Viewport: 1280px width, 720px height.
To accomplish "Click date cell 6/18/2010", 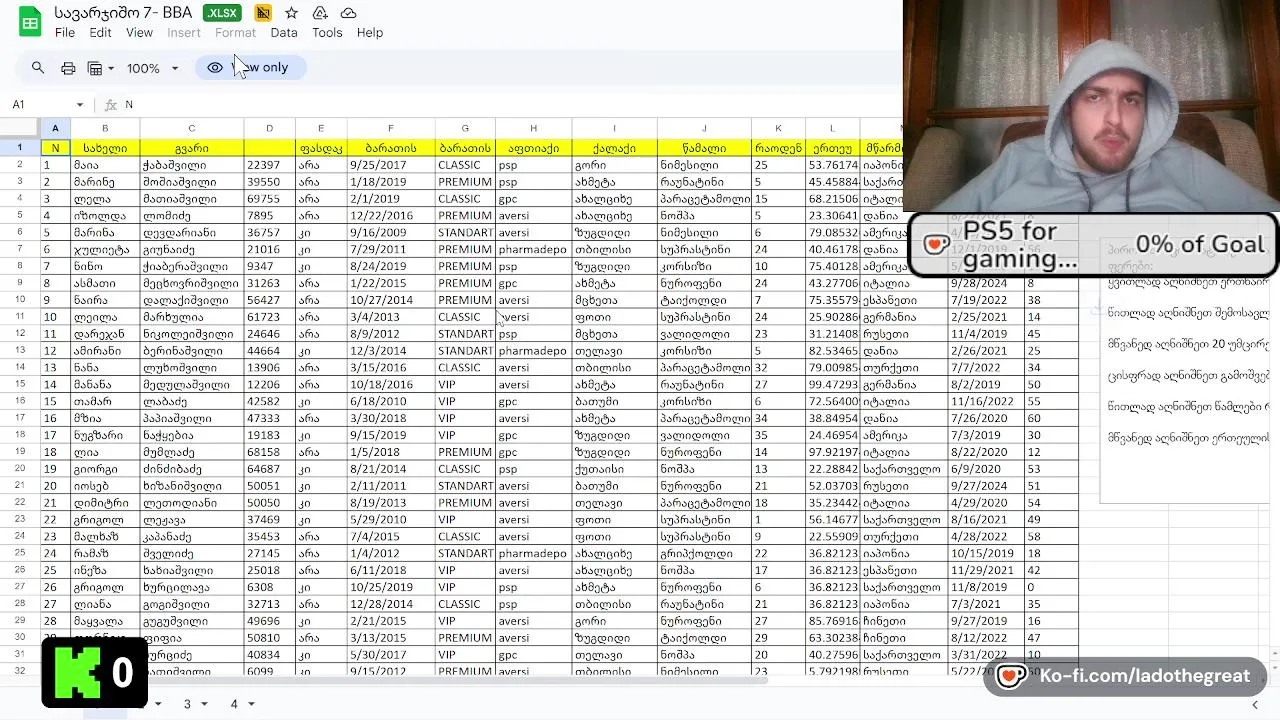I will [x=391, y=402].
